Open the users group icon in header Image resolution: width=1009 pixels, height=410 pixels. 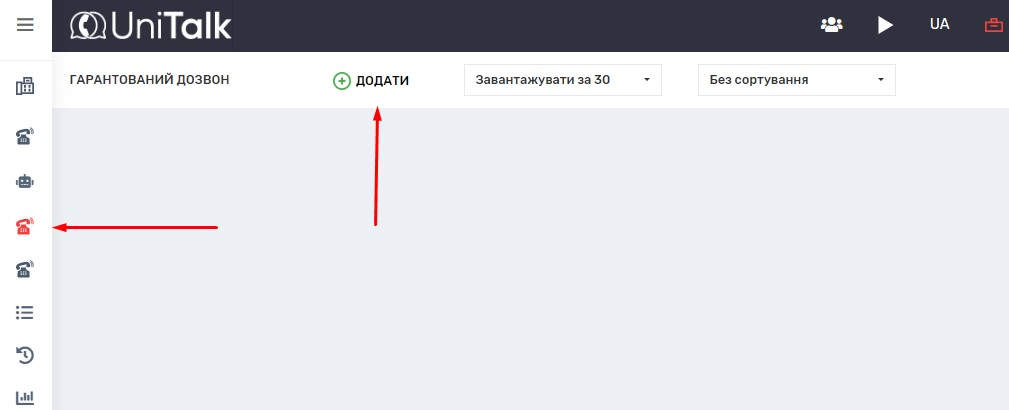pos(831,24)
